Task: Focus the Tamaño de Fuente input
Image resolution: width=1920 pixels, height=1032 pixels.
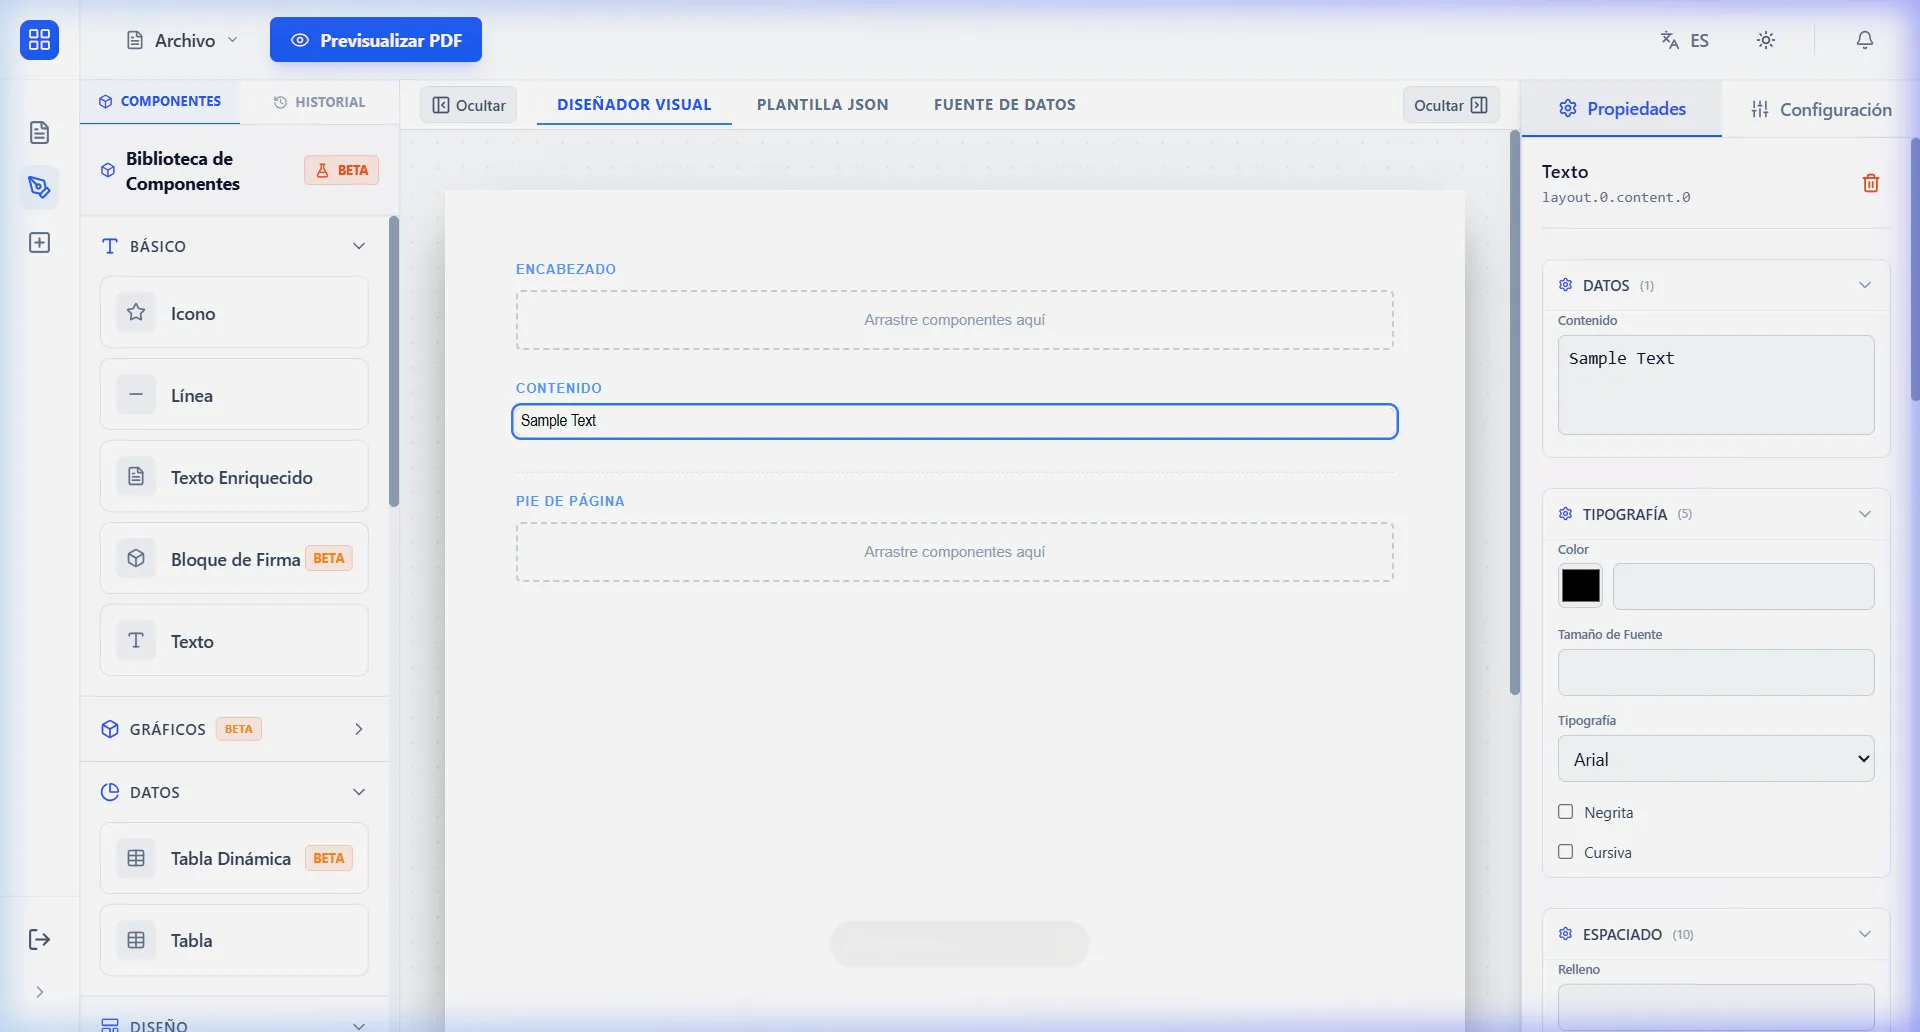Action: (1716, 673)
